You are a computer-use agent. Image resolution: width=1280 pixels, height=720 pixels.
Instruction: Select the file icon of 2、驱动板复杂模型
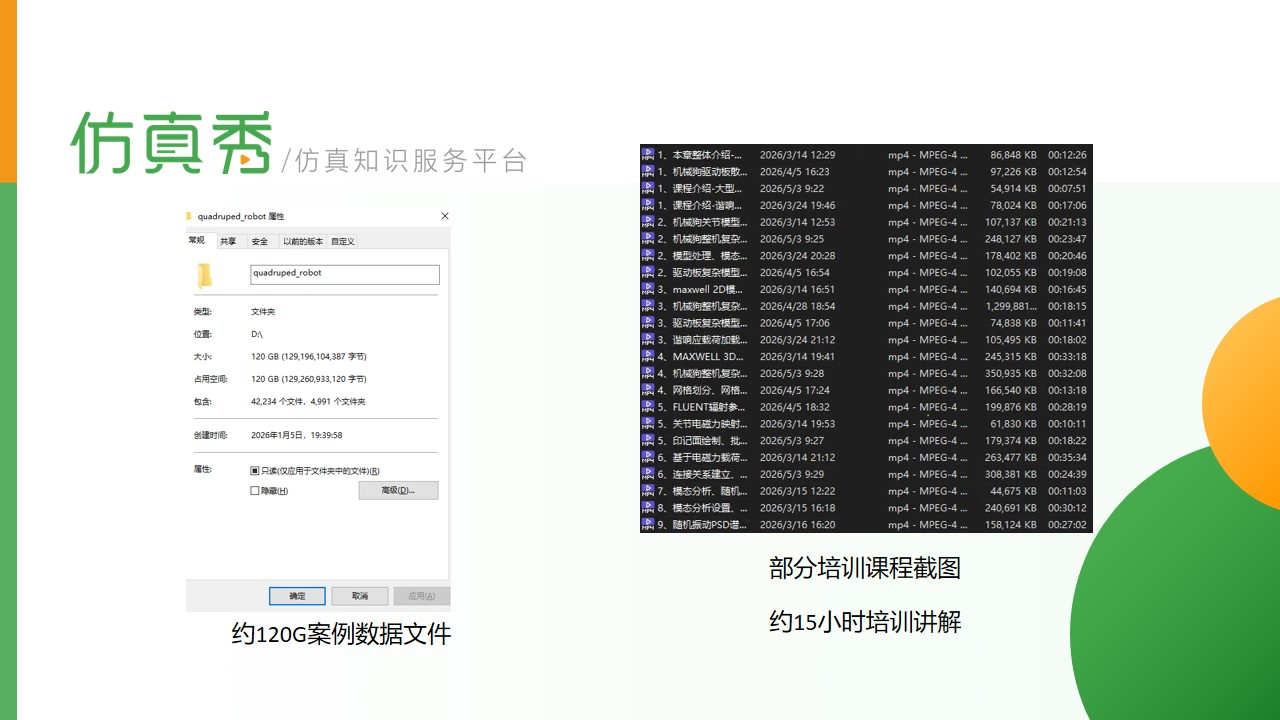click(x=648, y=272)
